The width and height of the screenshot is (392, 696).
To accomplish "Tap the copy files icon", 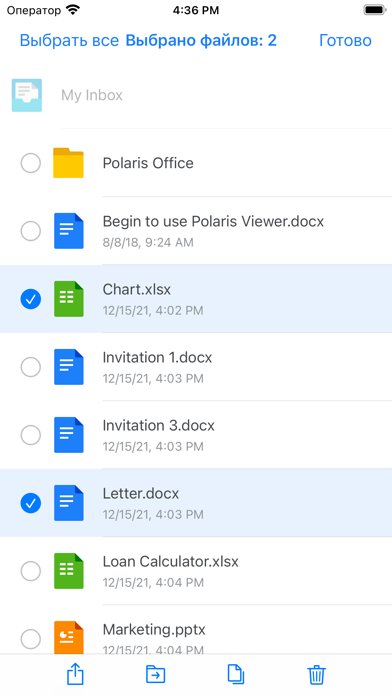I will (x=236, y=674).
